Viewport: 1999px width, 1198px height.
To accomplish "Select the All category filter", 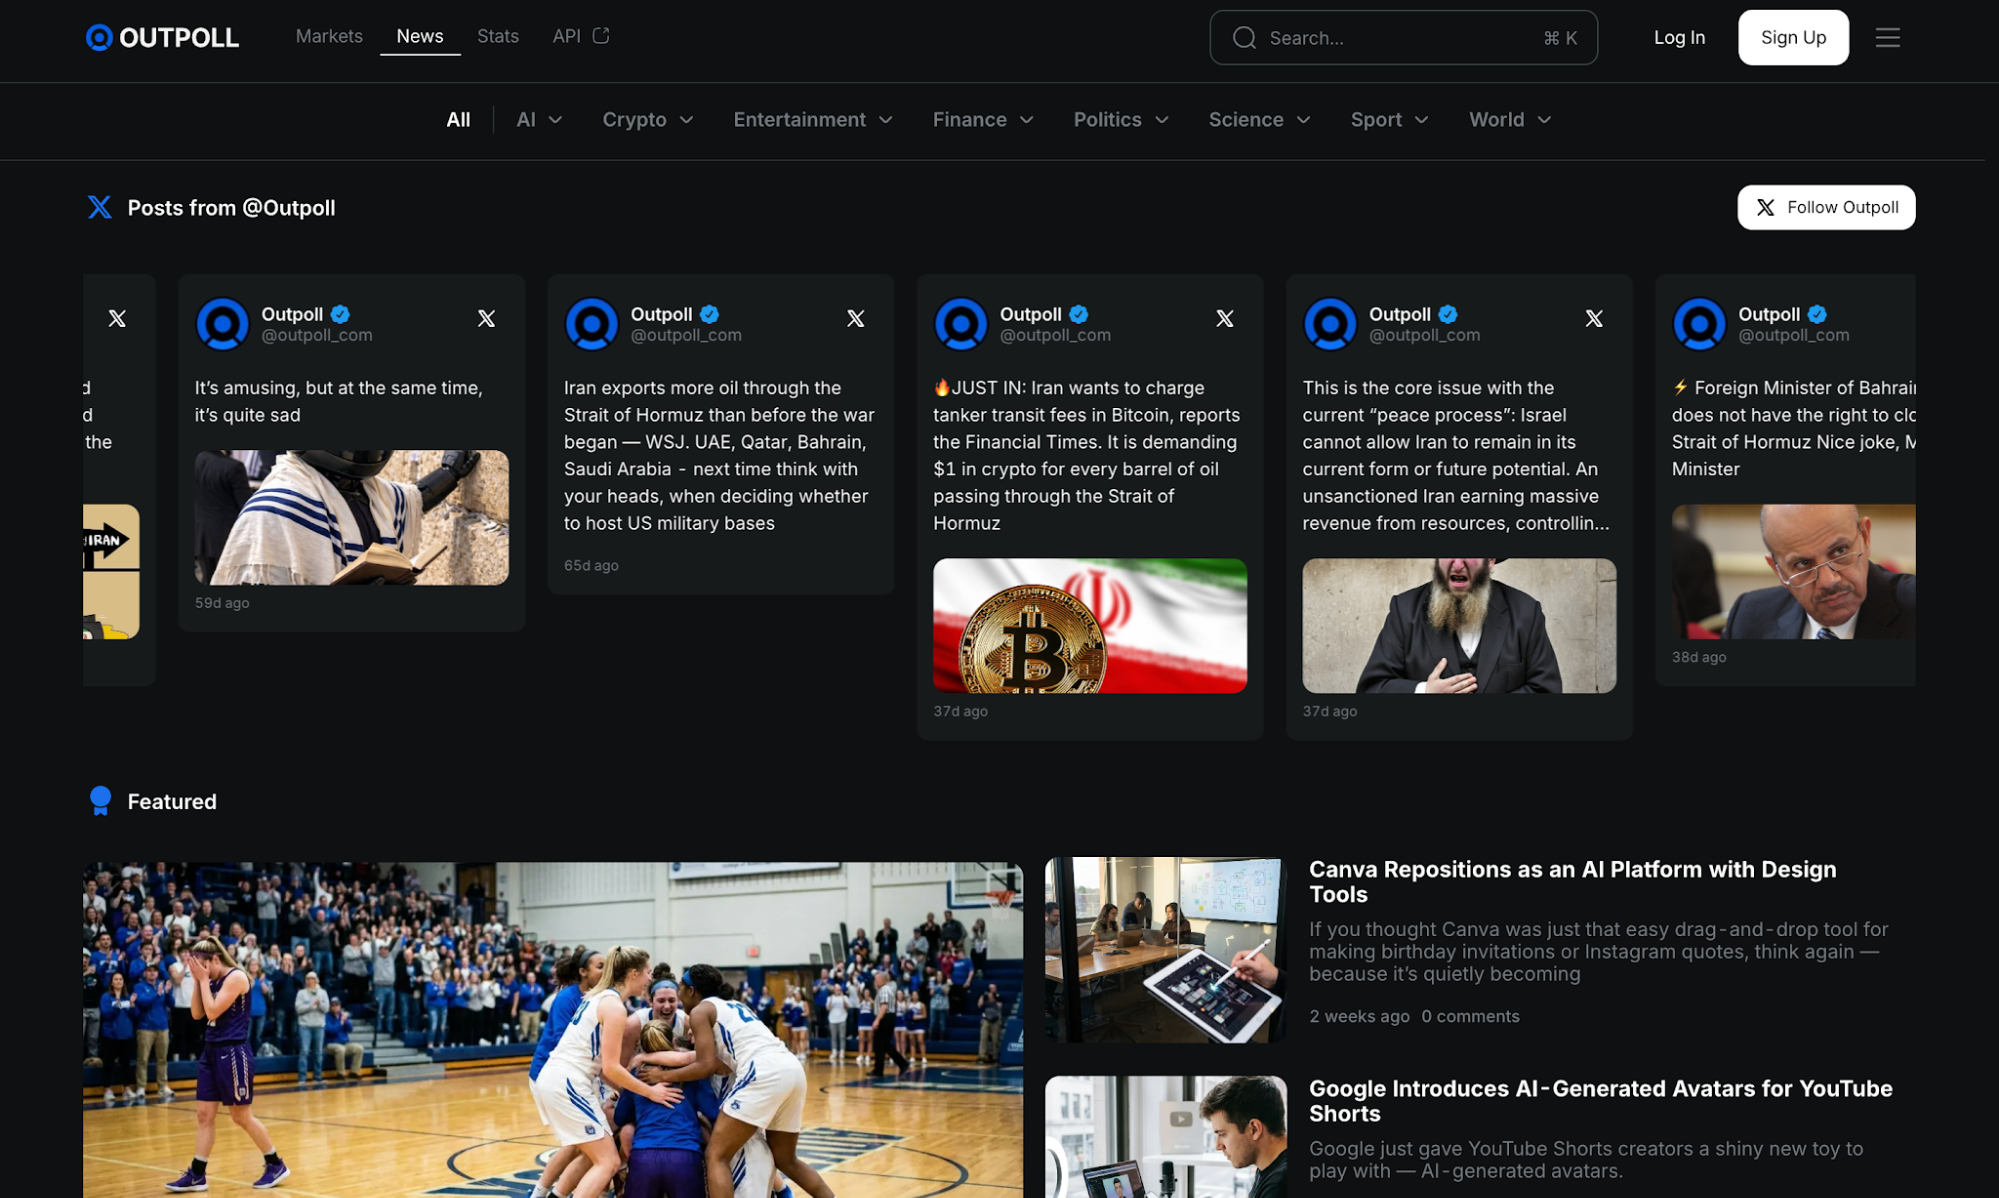I will click(458, 120).
